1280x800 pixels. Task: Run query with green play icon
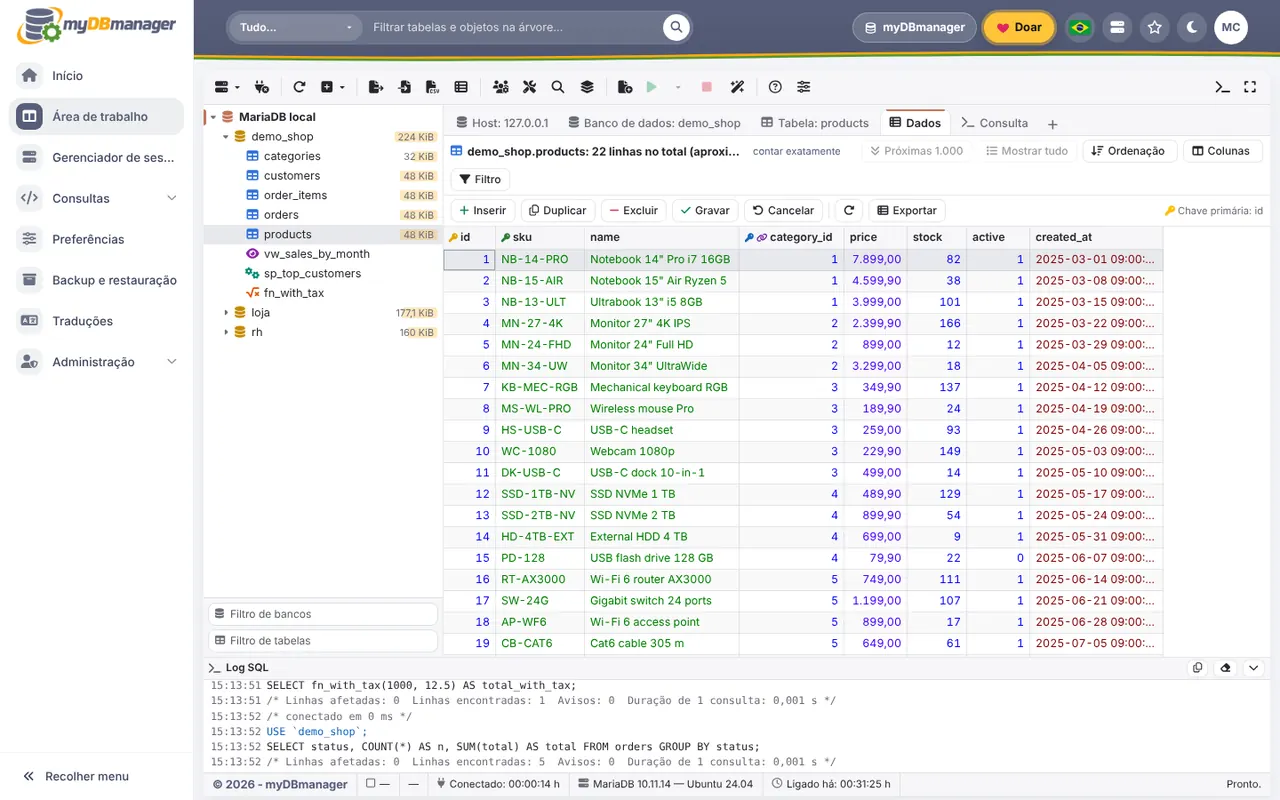click(x=652, y=87)
